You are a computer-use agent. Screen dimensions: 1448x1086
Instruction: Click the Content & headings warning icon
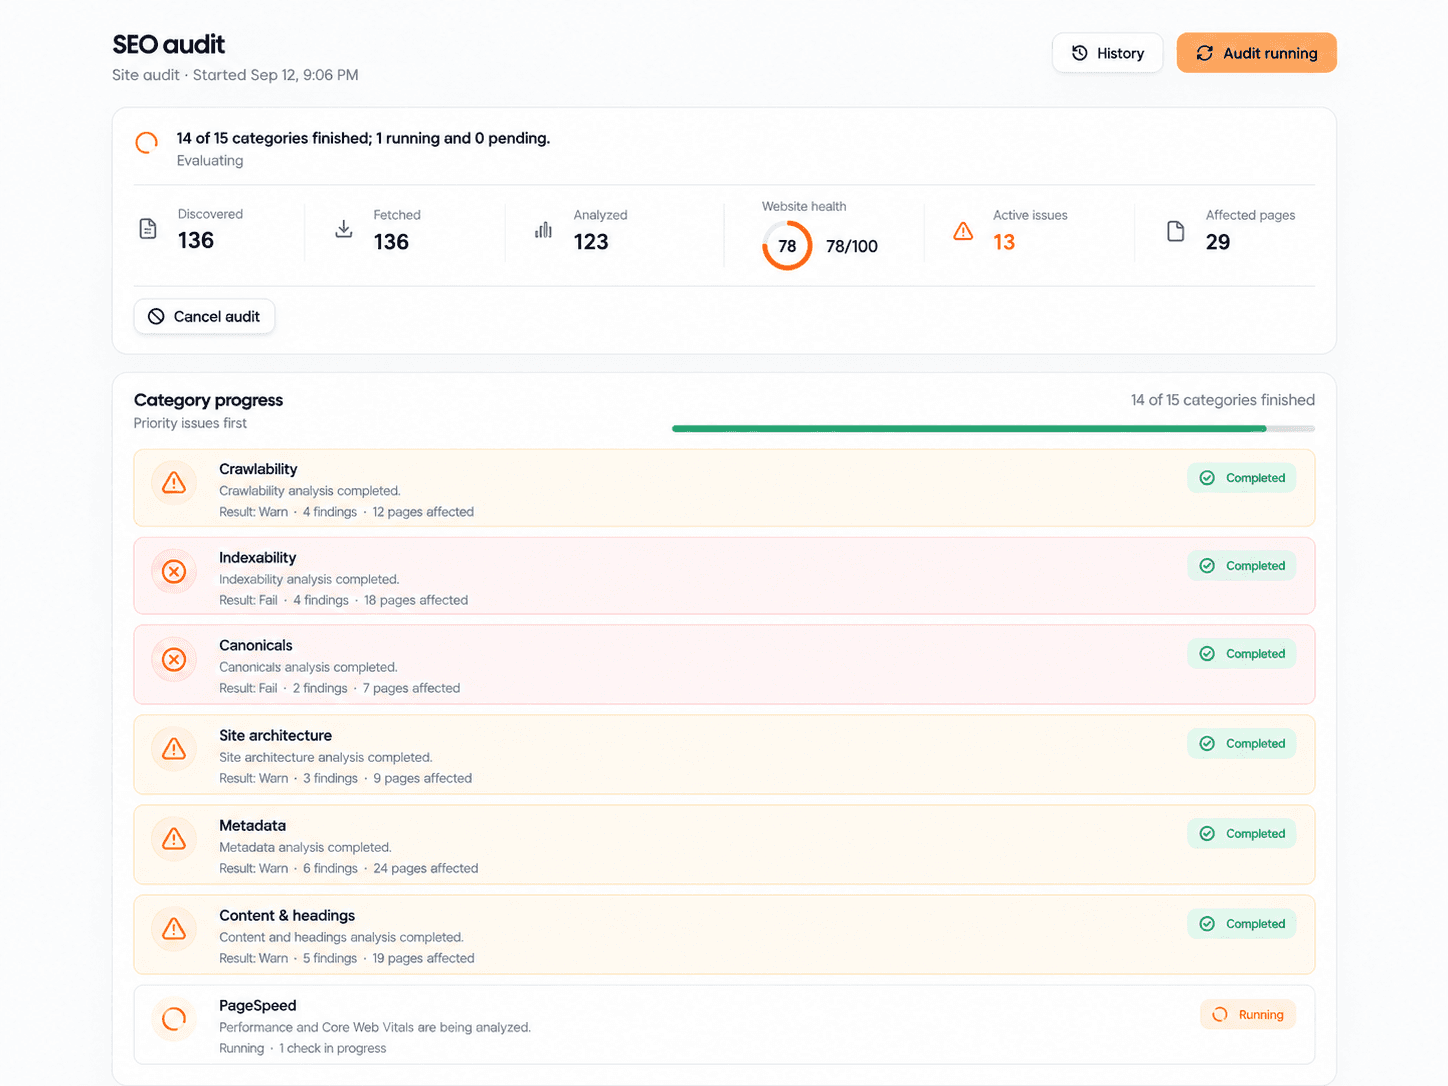(174, 929)
